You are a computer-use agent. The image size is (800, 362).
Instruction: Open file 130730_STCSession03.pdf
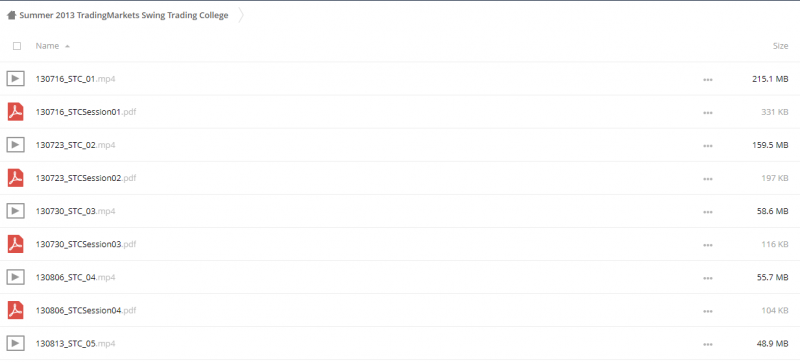pos(86,244)
